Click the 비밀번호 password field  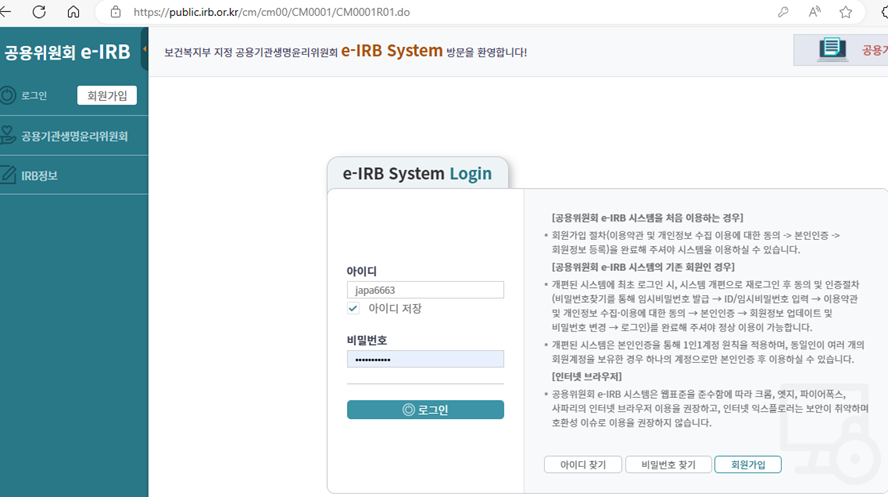coord(425,359)
